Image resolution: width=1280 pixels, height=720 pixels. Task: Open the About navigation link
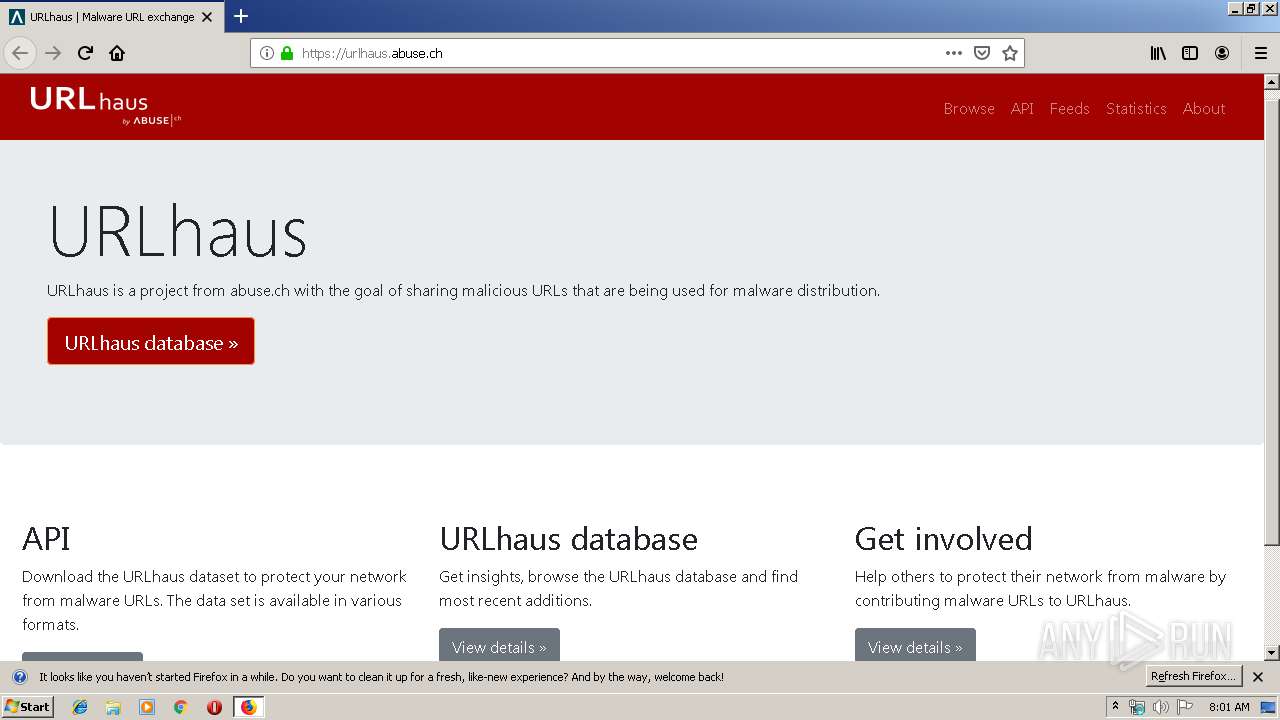[1204, 109]
